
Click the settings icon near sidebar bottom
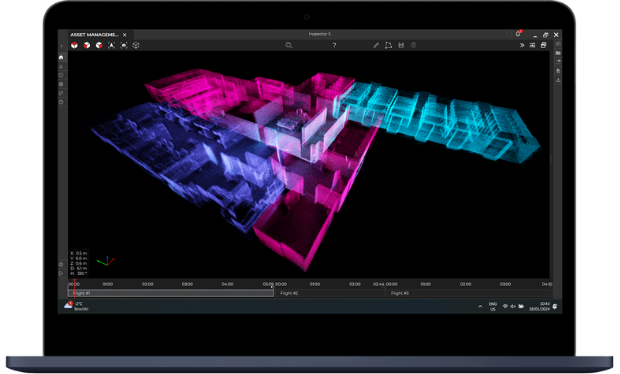pos(61,264)
